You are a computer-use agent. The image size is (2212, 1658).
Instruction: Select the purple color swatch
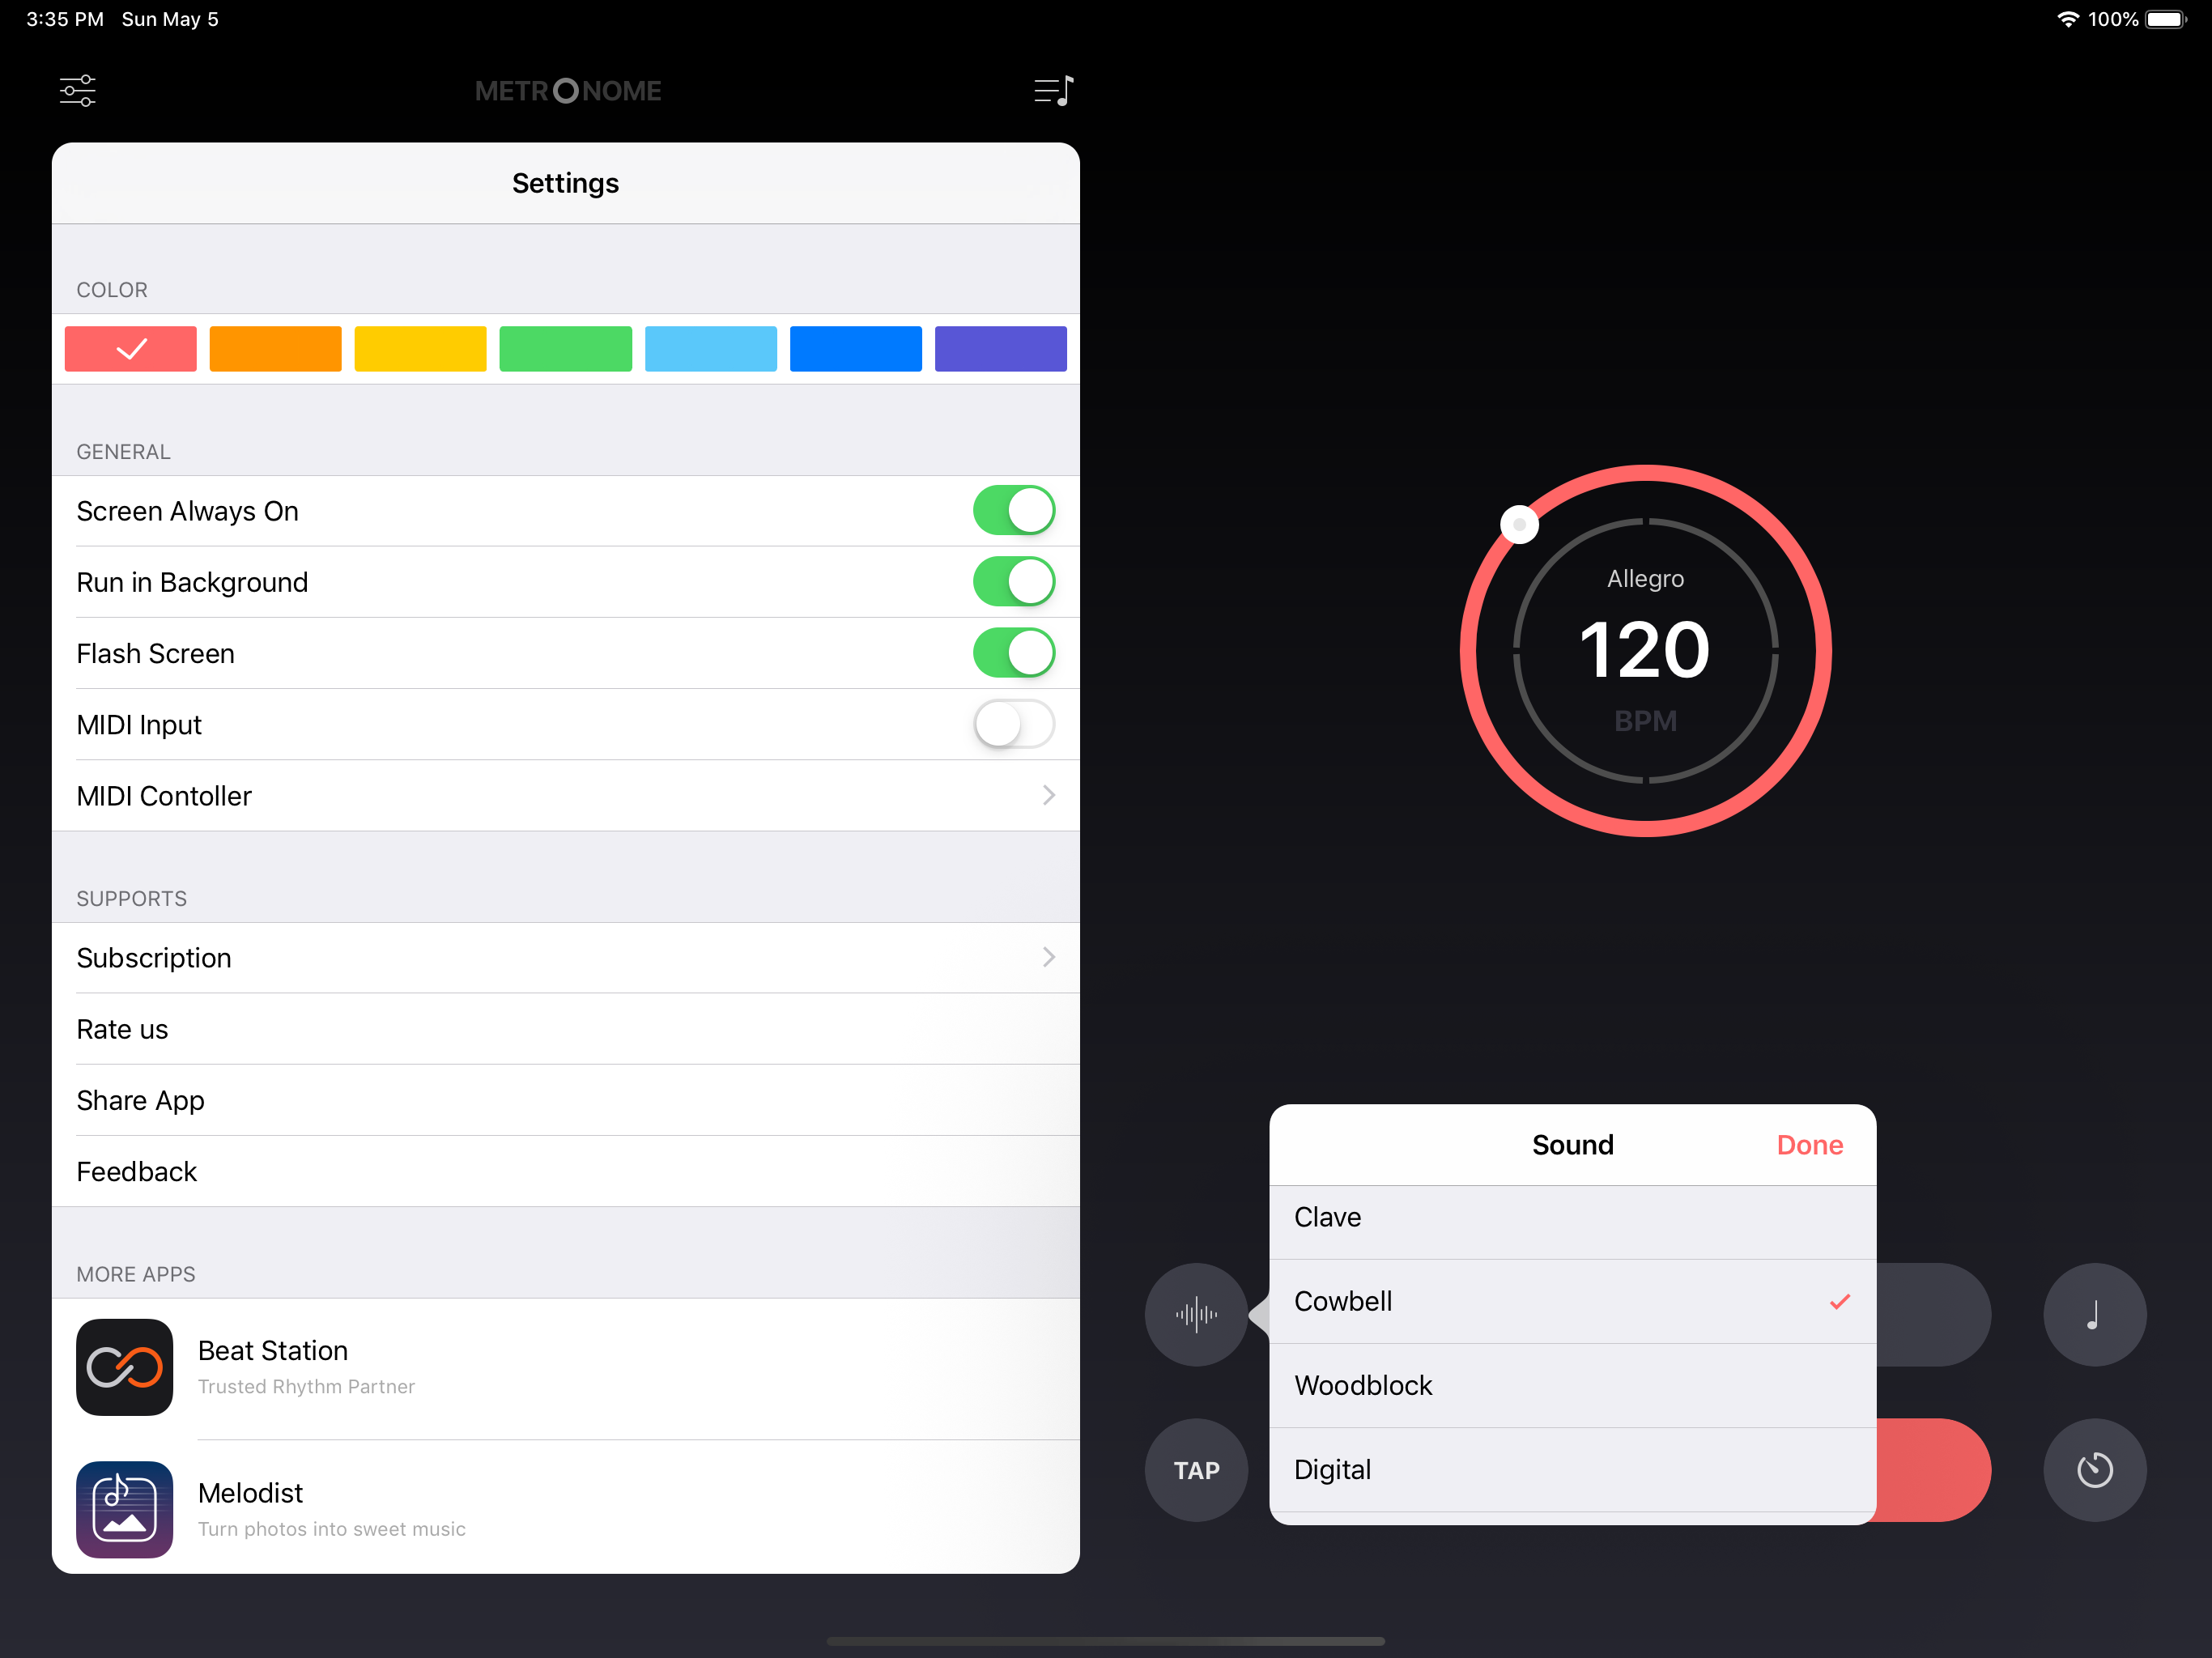1001,349
